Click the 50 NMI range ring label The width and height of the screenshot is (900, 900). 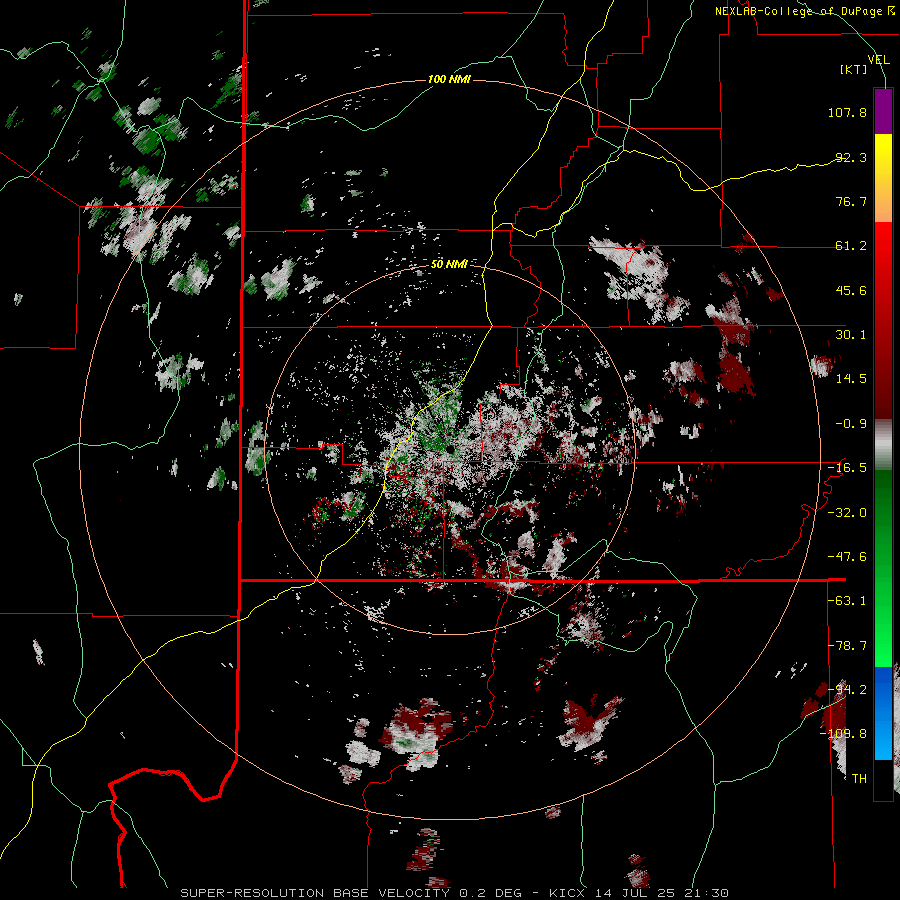[x=449, y=264]
